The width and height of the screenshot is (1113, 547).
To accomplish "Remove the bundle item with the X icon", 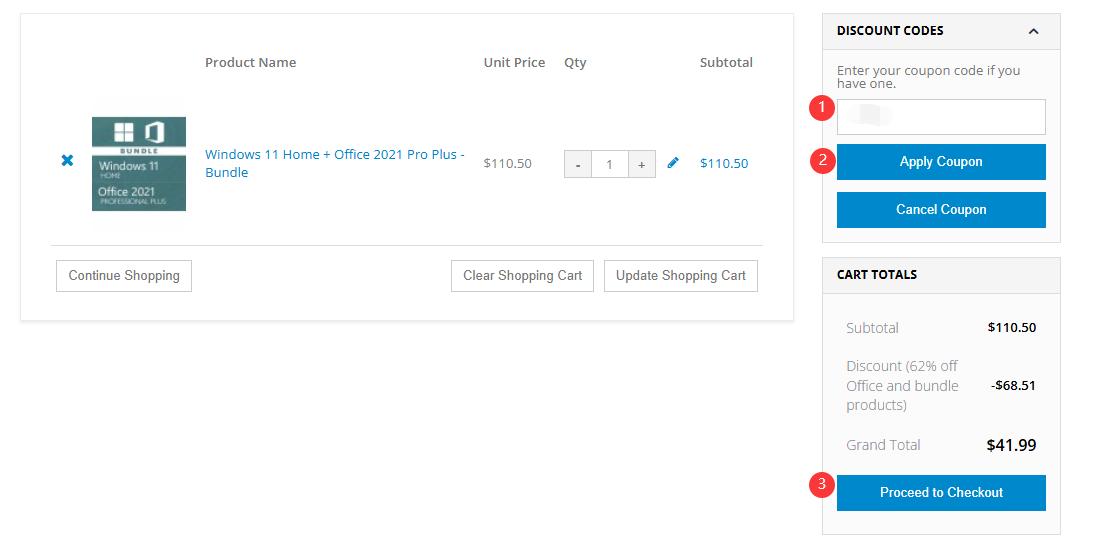I will [x=67, y=160].
